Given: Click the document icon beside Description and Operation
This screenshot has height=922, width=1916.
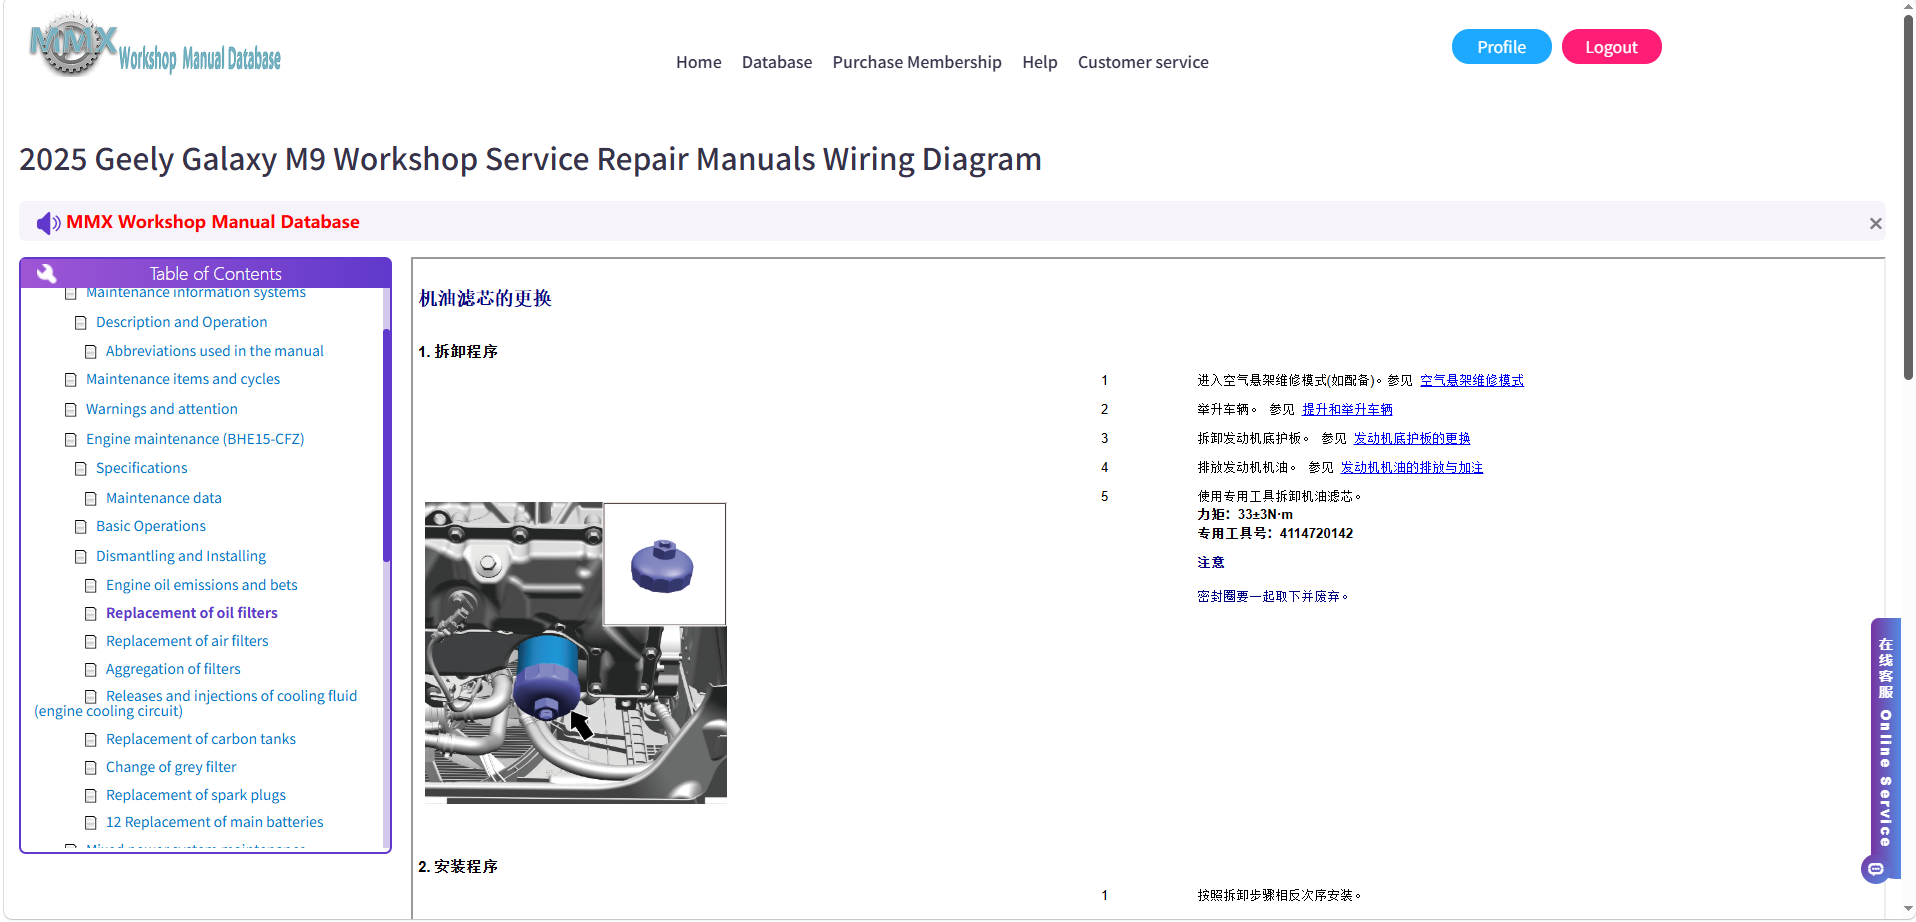Looking at the screenshot, I should pos(81,323).
